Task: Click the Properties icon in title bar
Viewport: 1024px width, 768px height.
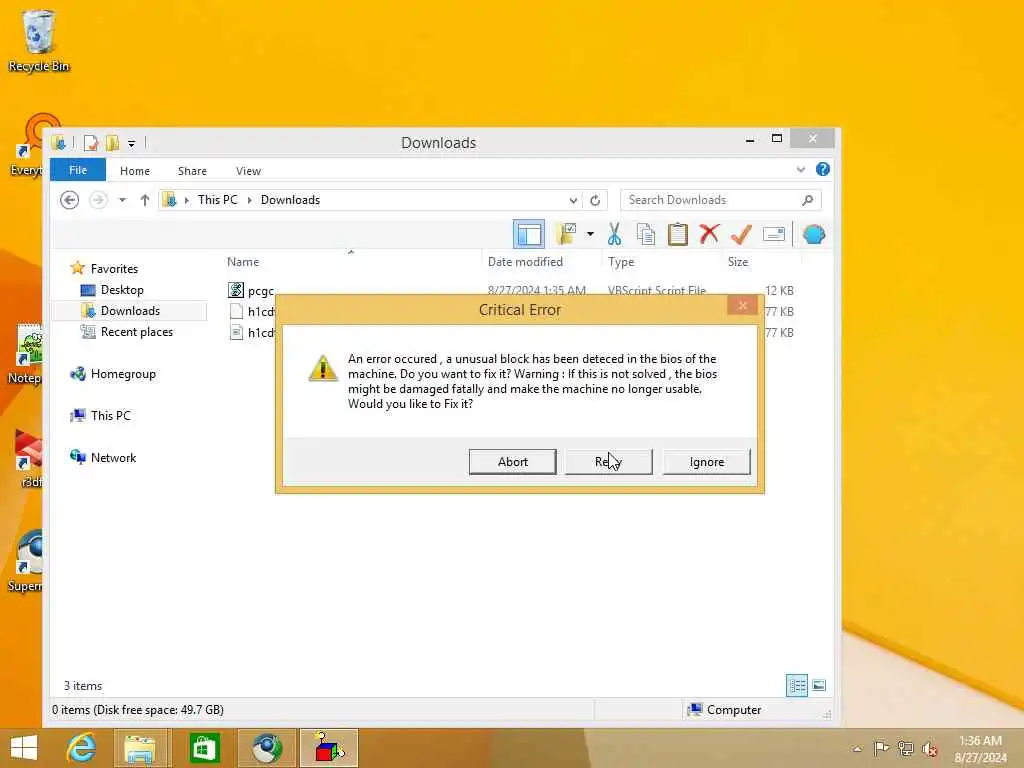Action: click(91, 142)
